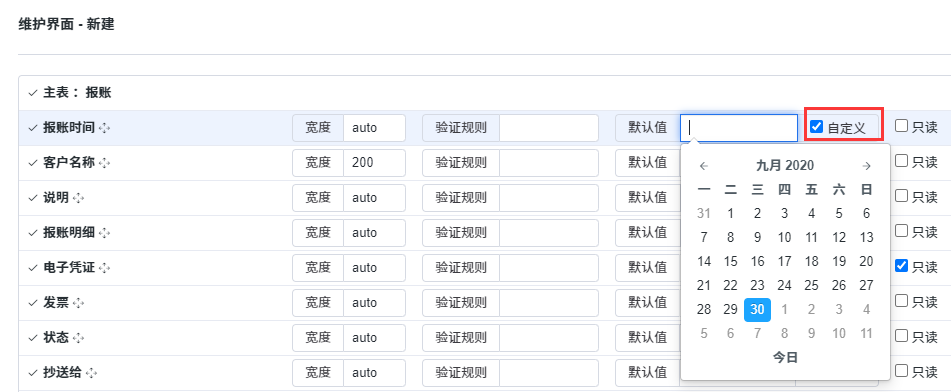
Task: Pick day 15 in September calendar
Action: click(x=731, y=262)
